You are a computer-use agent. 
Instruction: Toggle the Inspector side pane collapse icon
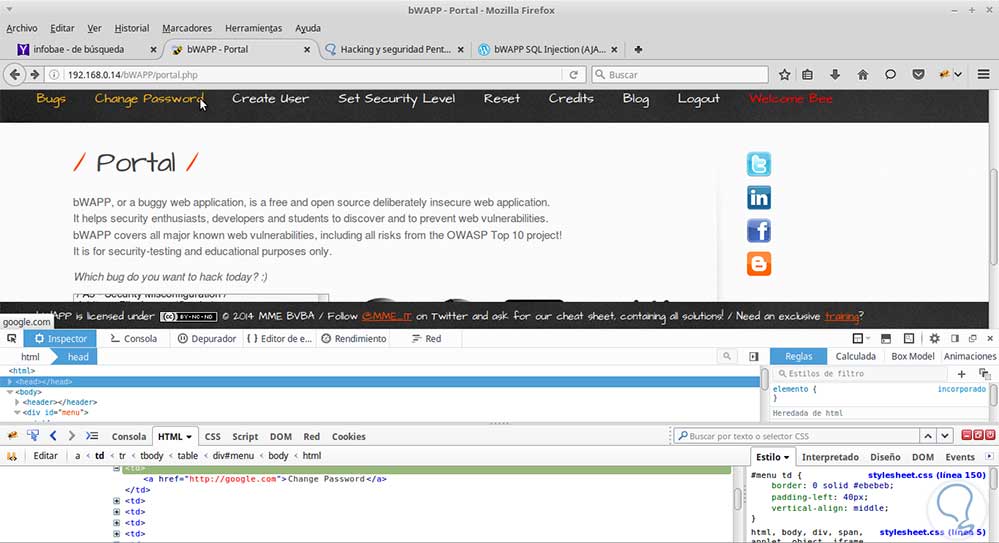(754, 356)
